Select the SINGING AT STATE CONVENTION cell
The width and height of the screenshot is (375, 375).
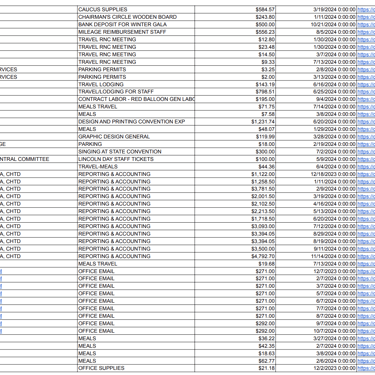(x=136, y=151)
